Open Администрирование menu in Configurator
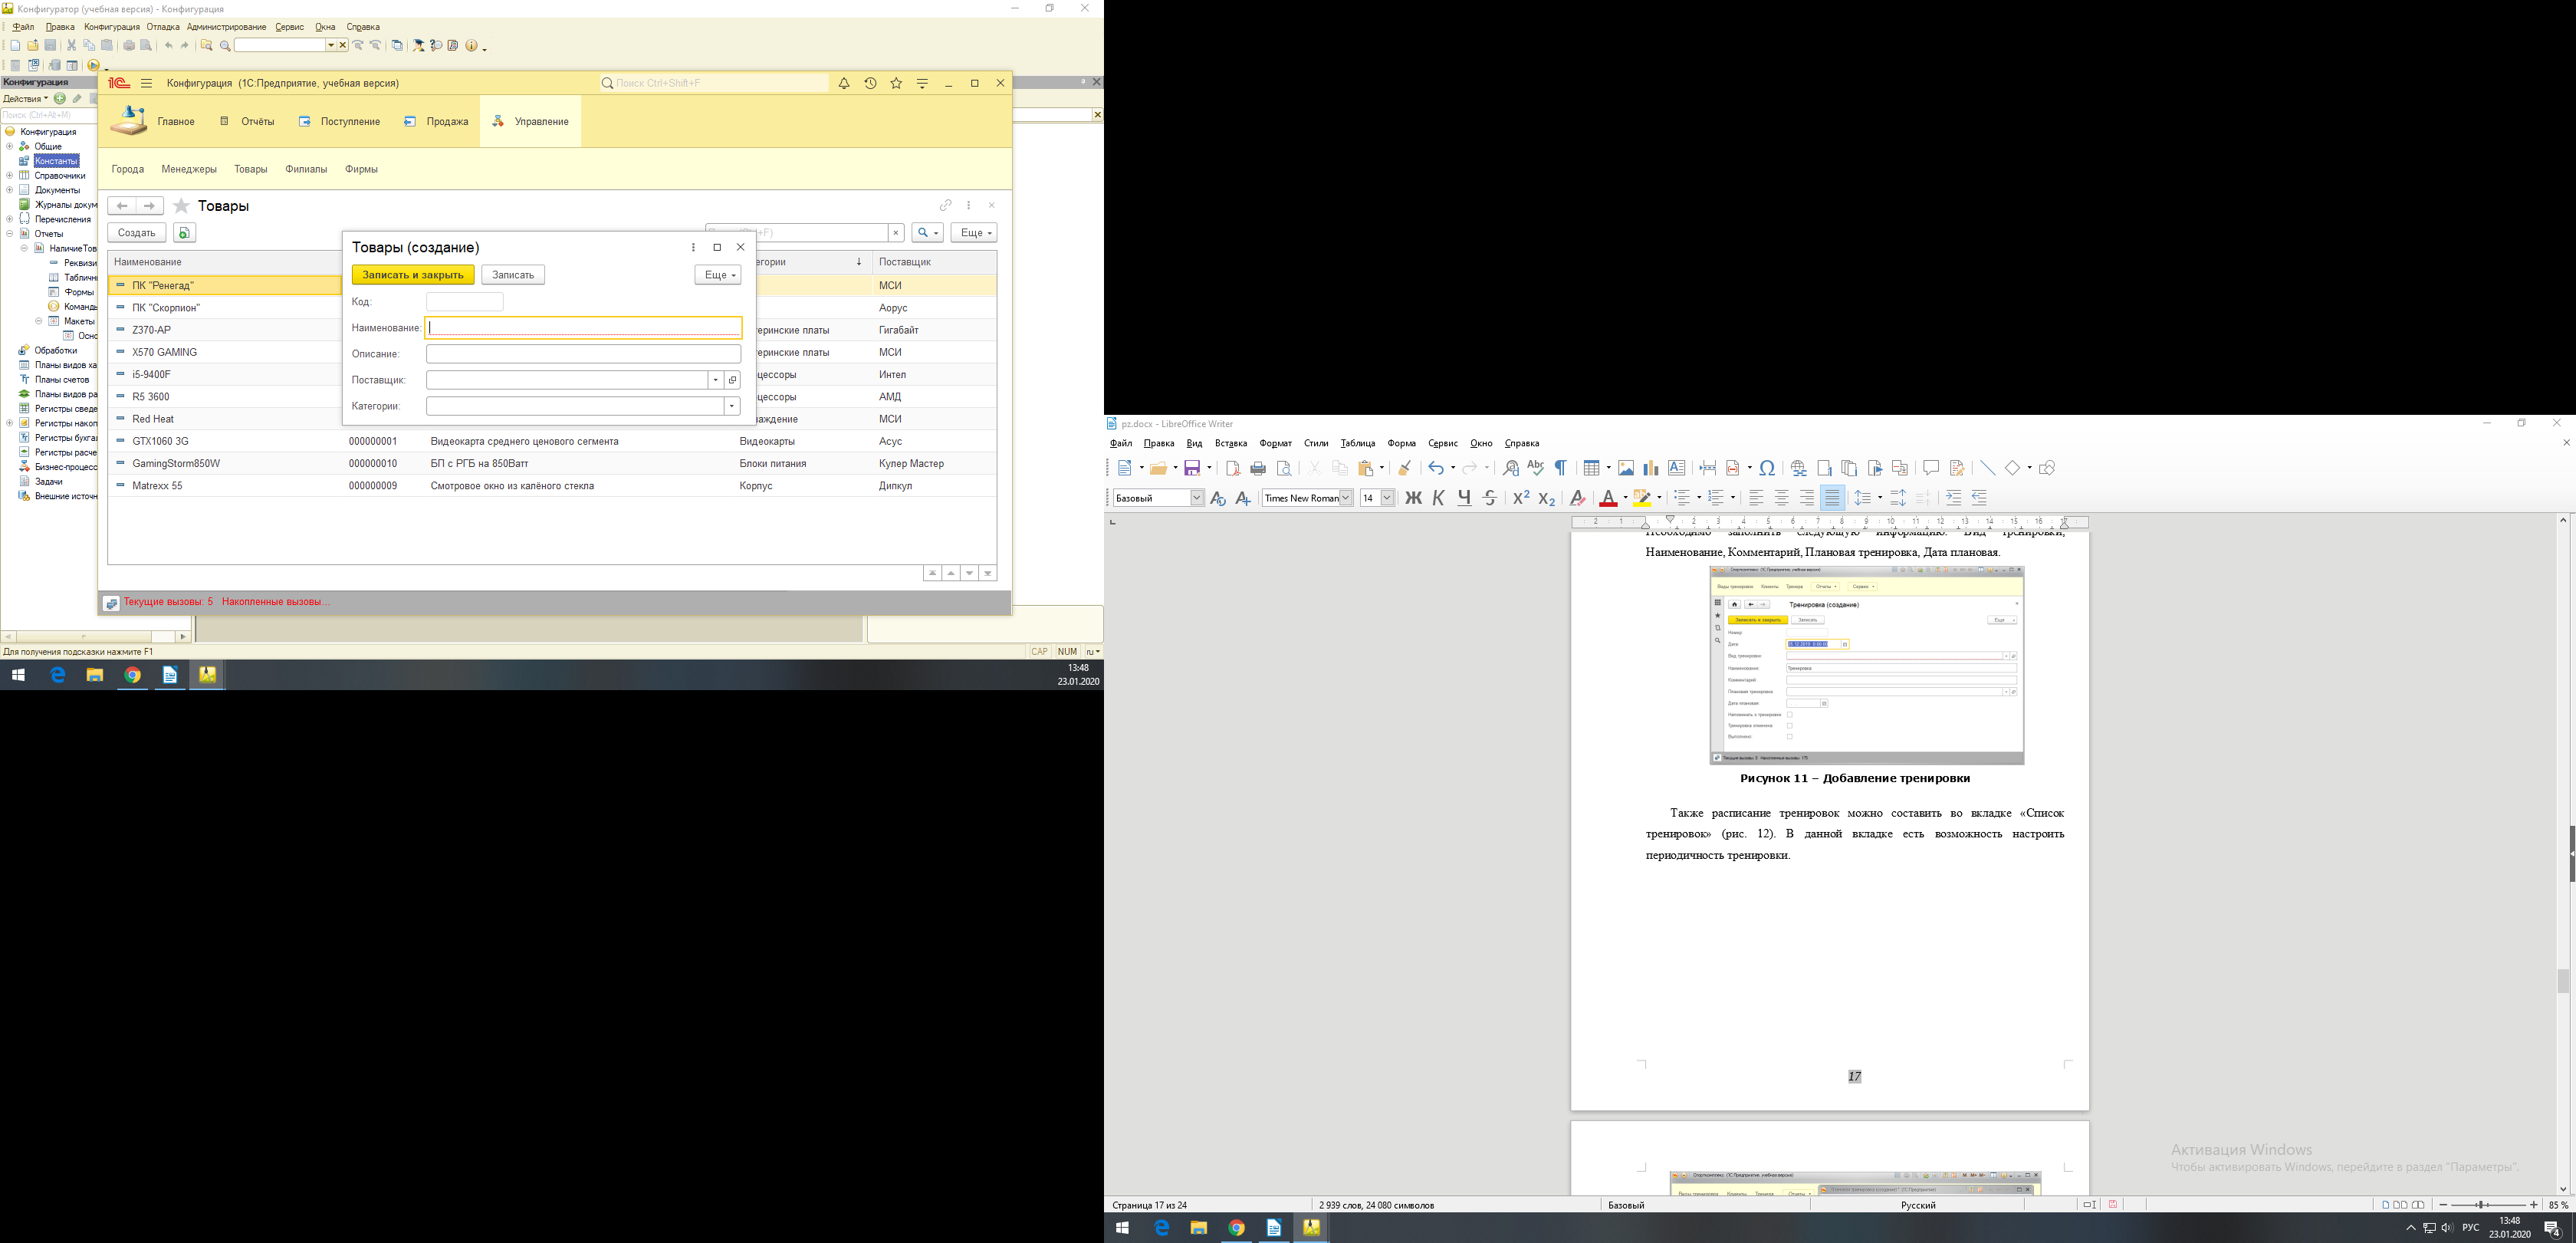 tap(227, 27)
